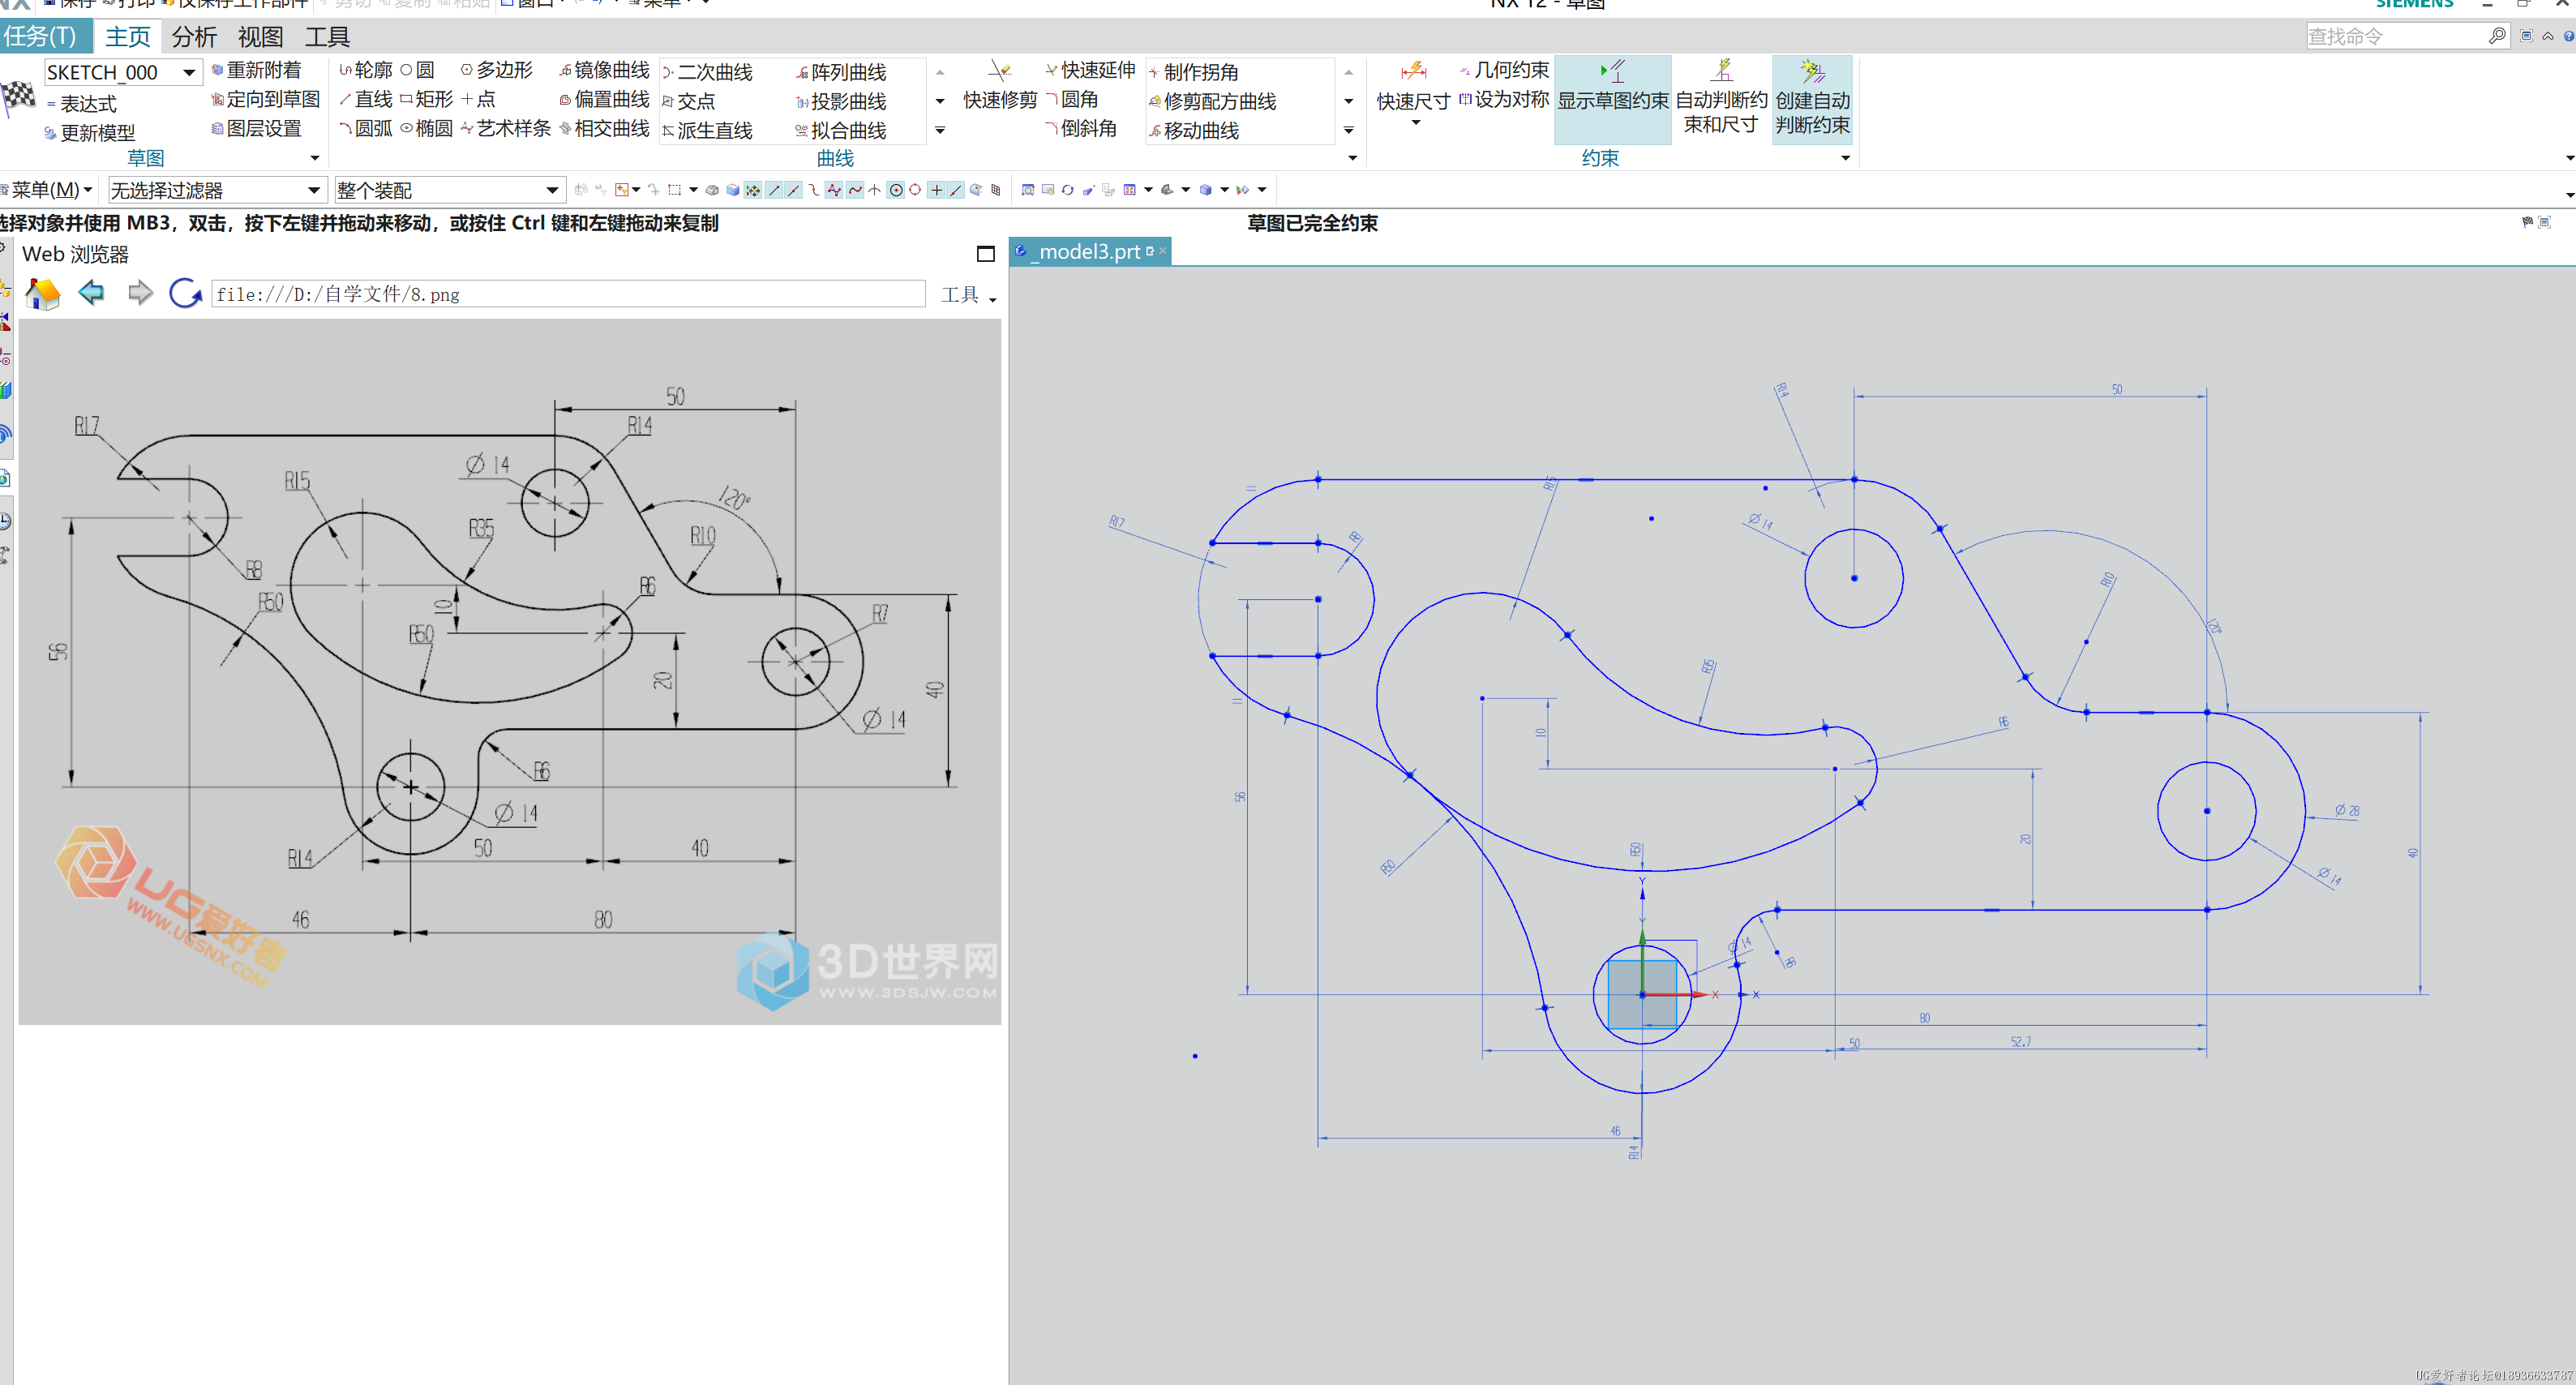Click 重新附着 (Reattach) button
2576x1385 pixels.
256,70
